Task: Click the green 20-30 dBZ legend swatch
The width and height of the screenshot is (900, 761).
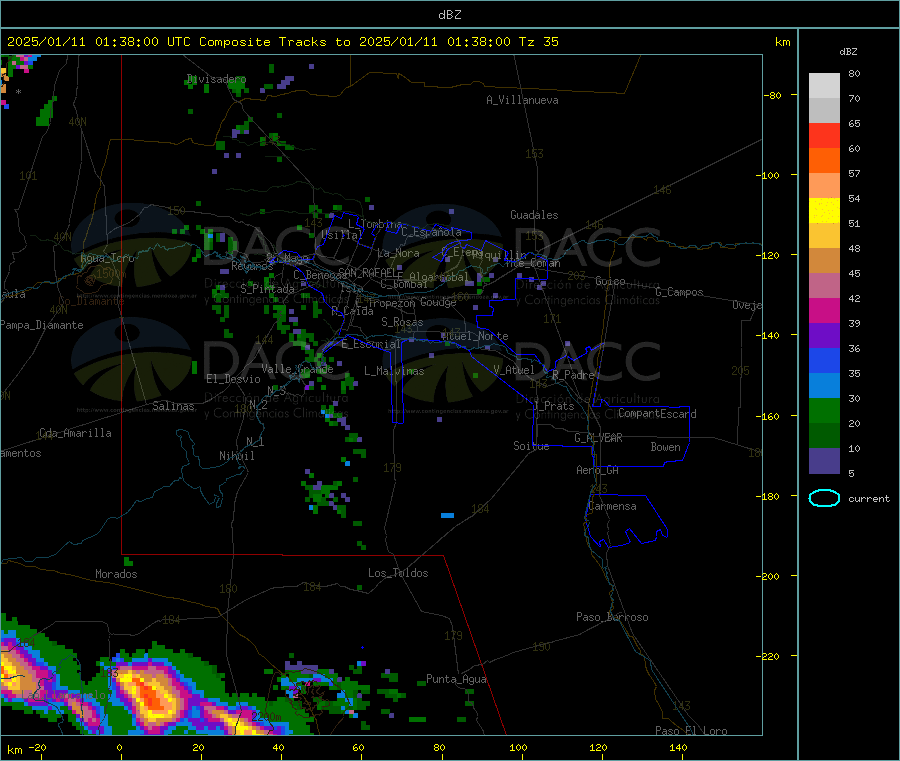Action: point(824,410)
